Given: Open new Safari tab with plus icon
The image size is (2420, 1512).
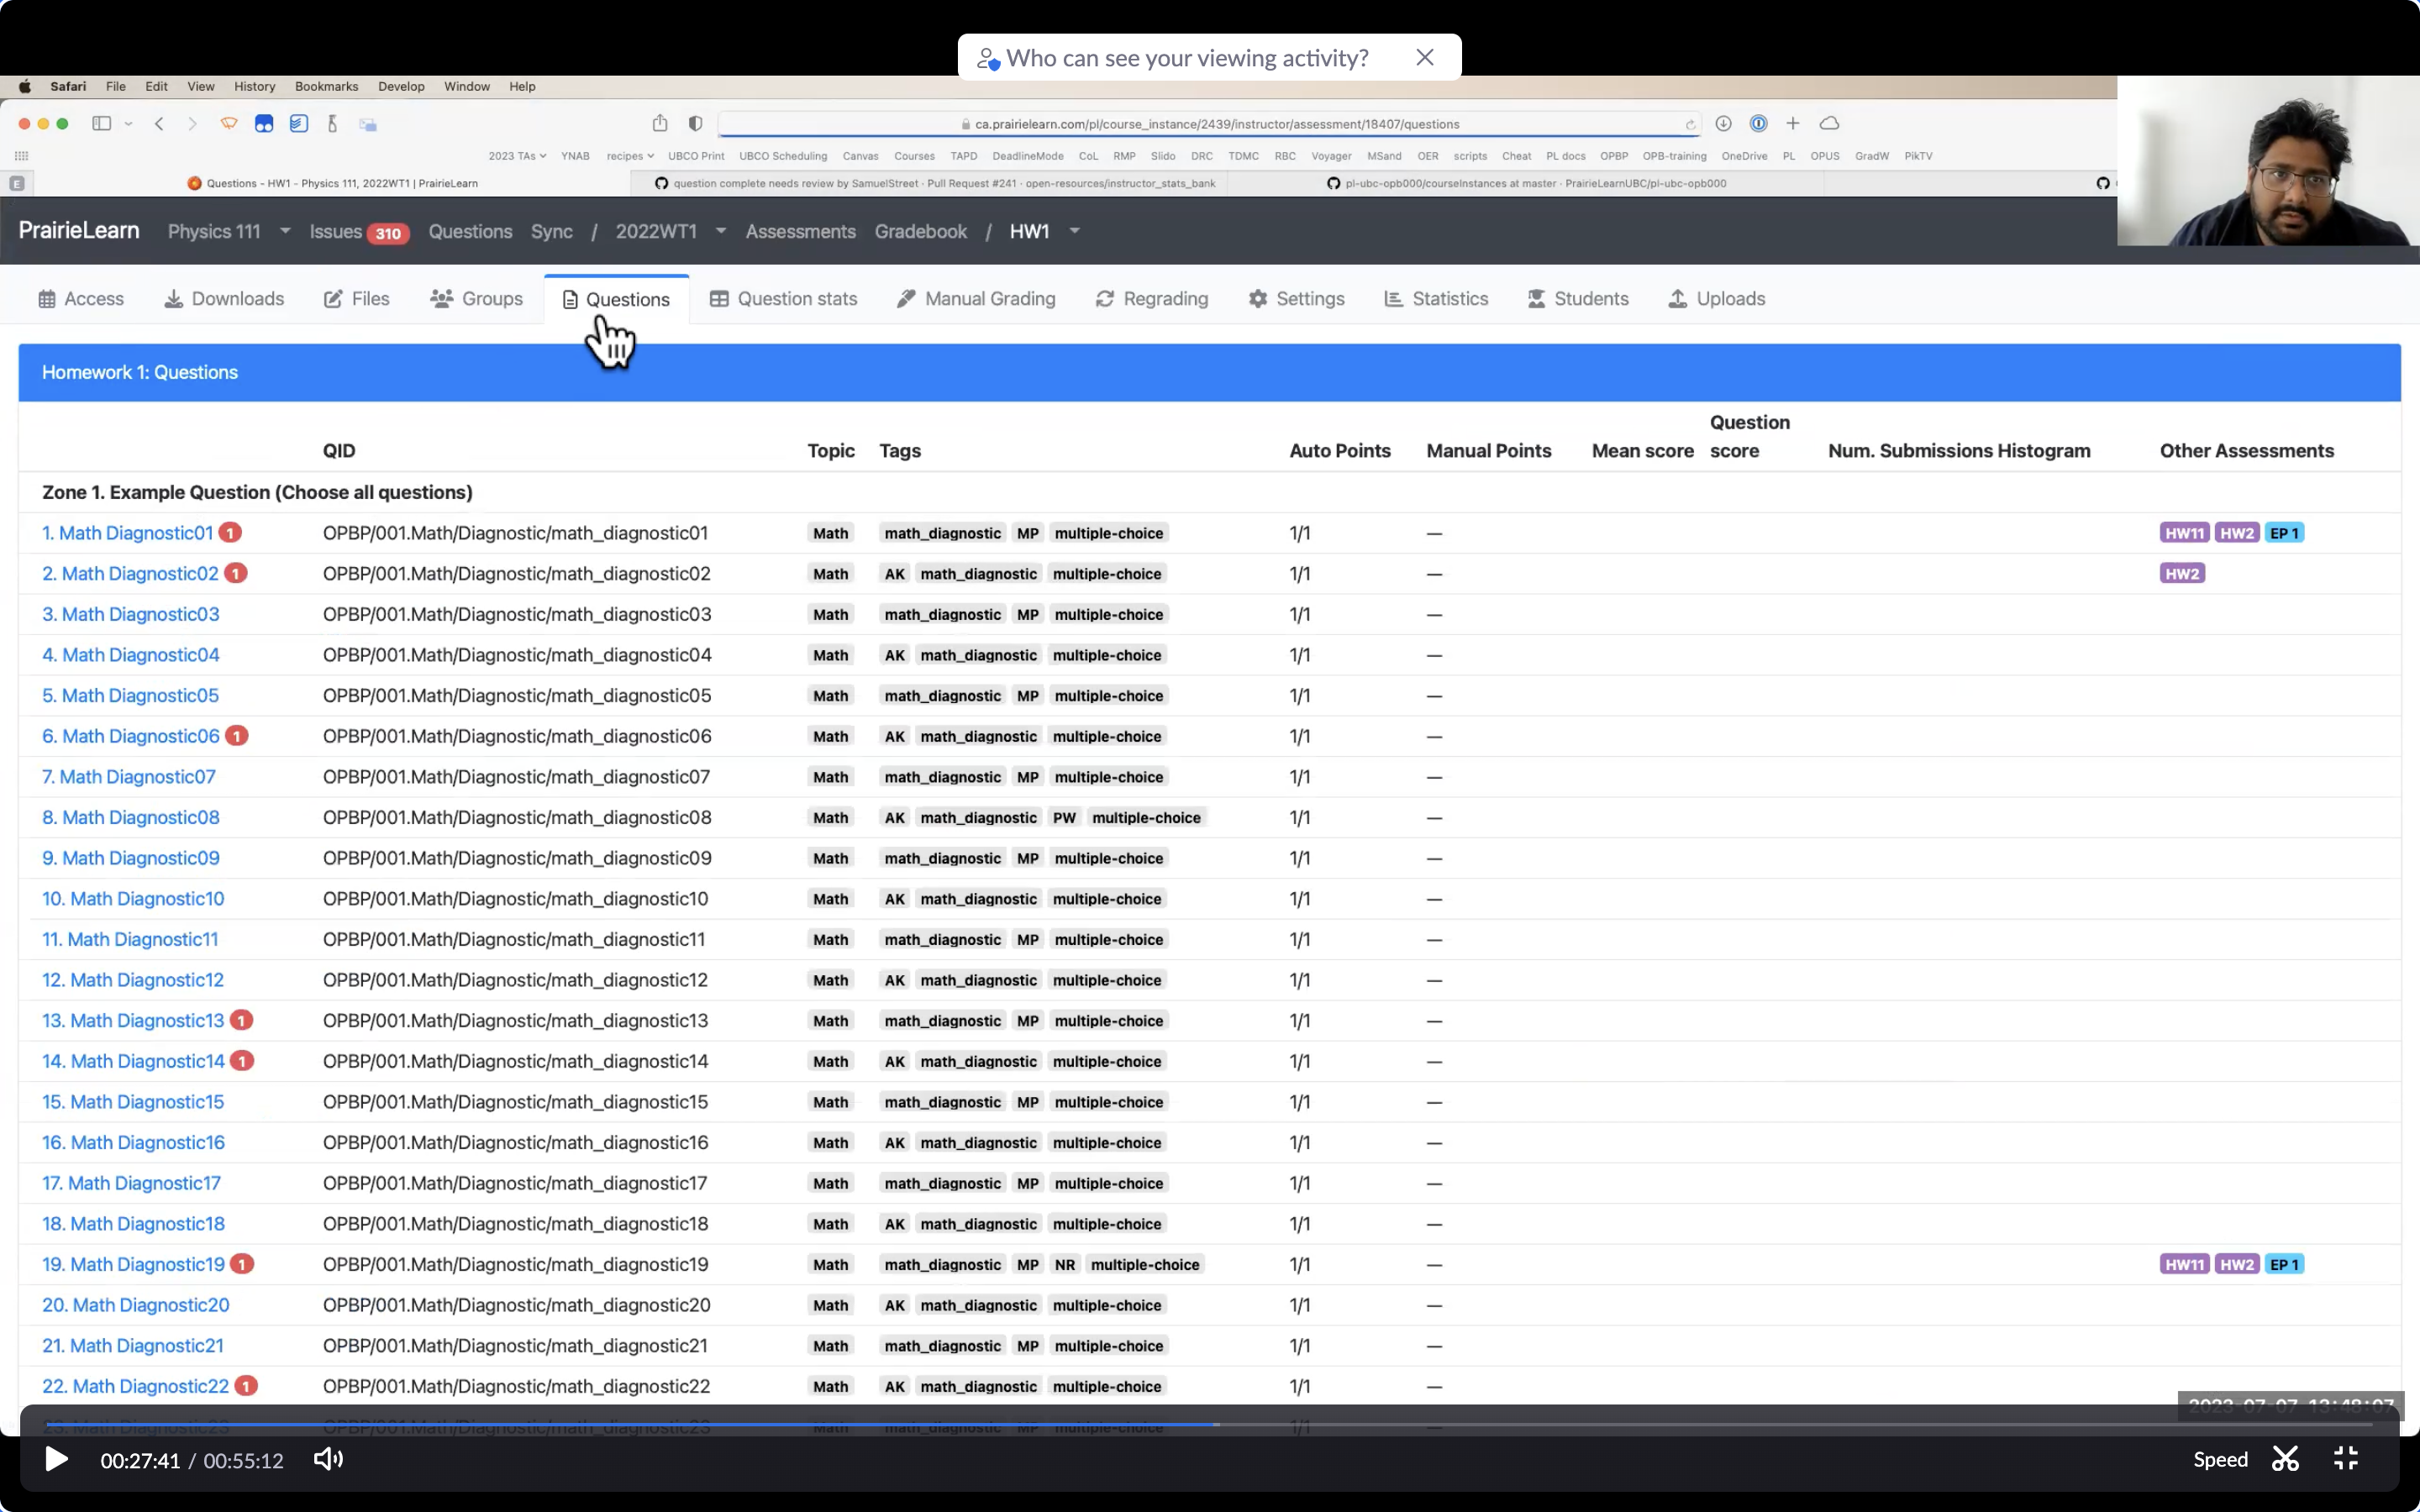Looking at the screenshot, I should pyautogui.click(x=1793, y=123).
